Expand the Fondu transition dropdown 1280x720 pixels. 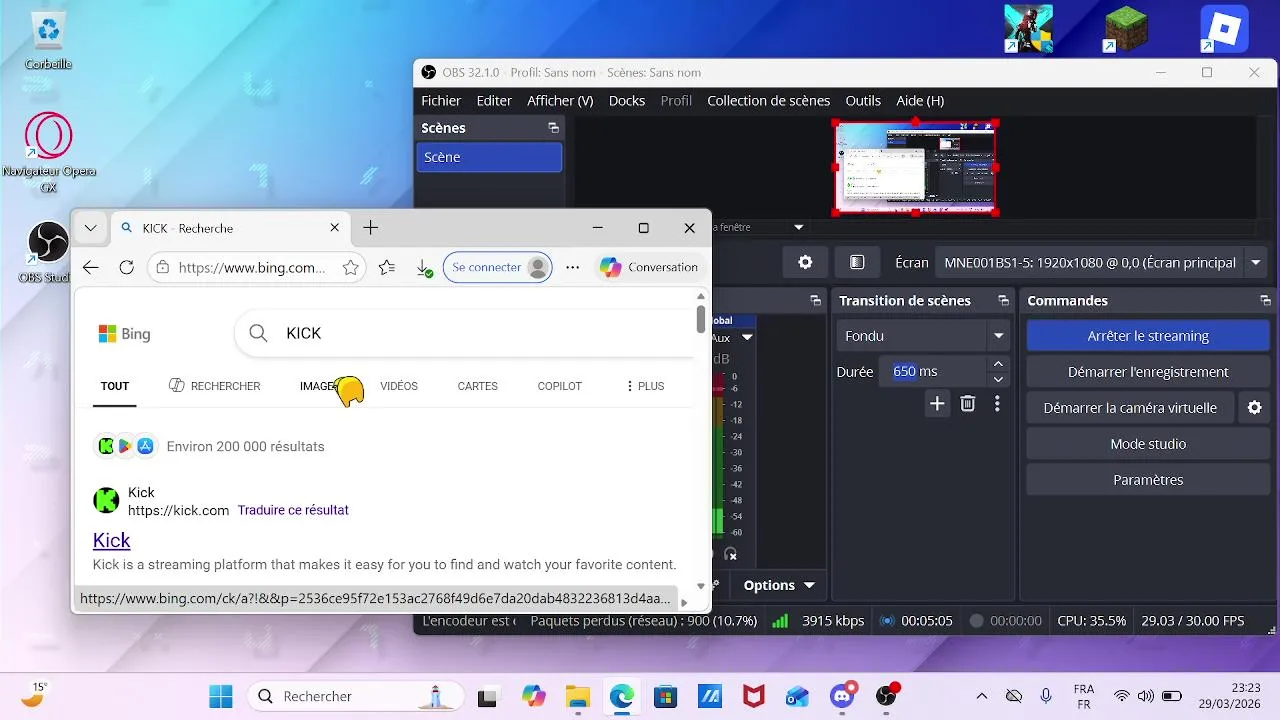[x=998, y=336]
